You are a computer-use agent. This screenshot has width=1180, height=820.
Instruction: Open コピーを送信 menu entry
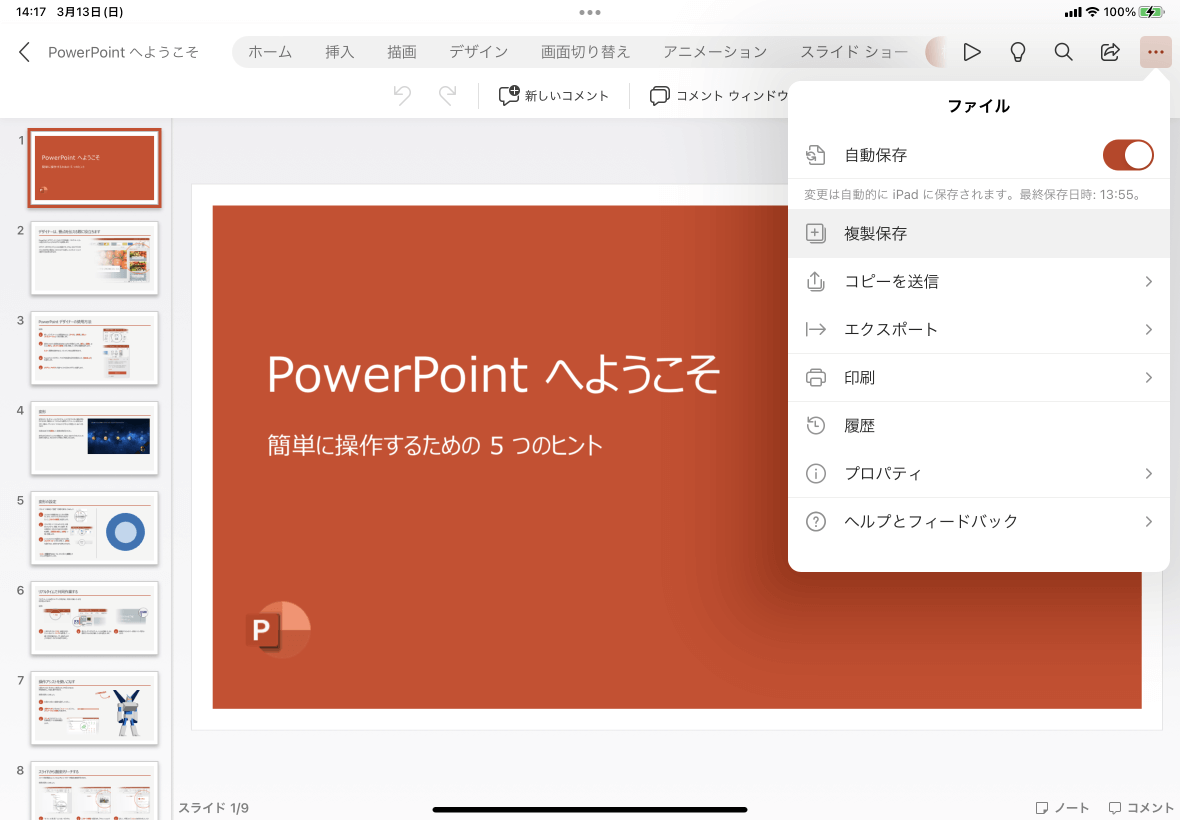click(978, 281)
